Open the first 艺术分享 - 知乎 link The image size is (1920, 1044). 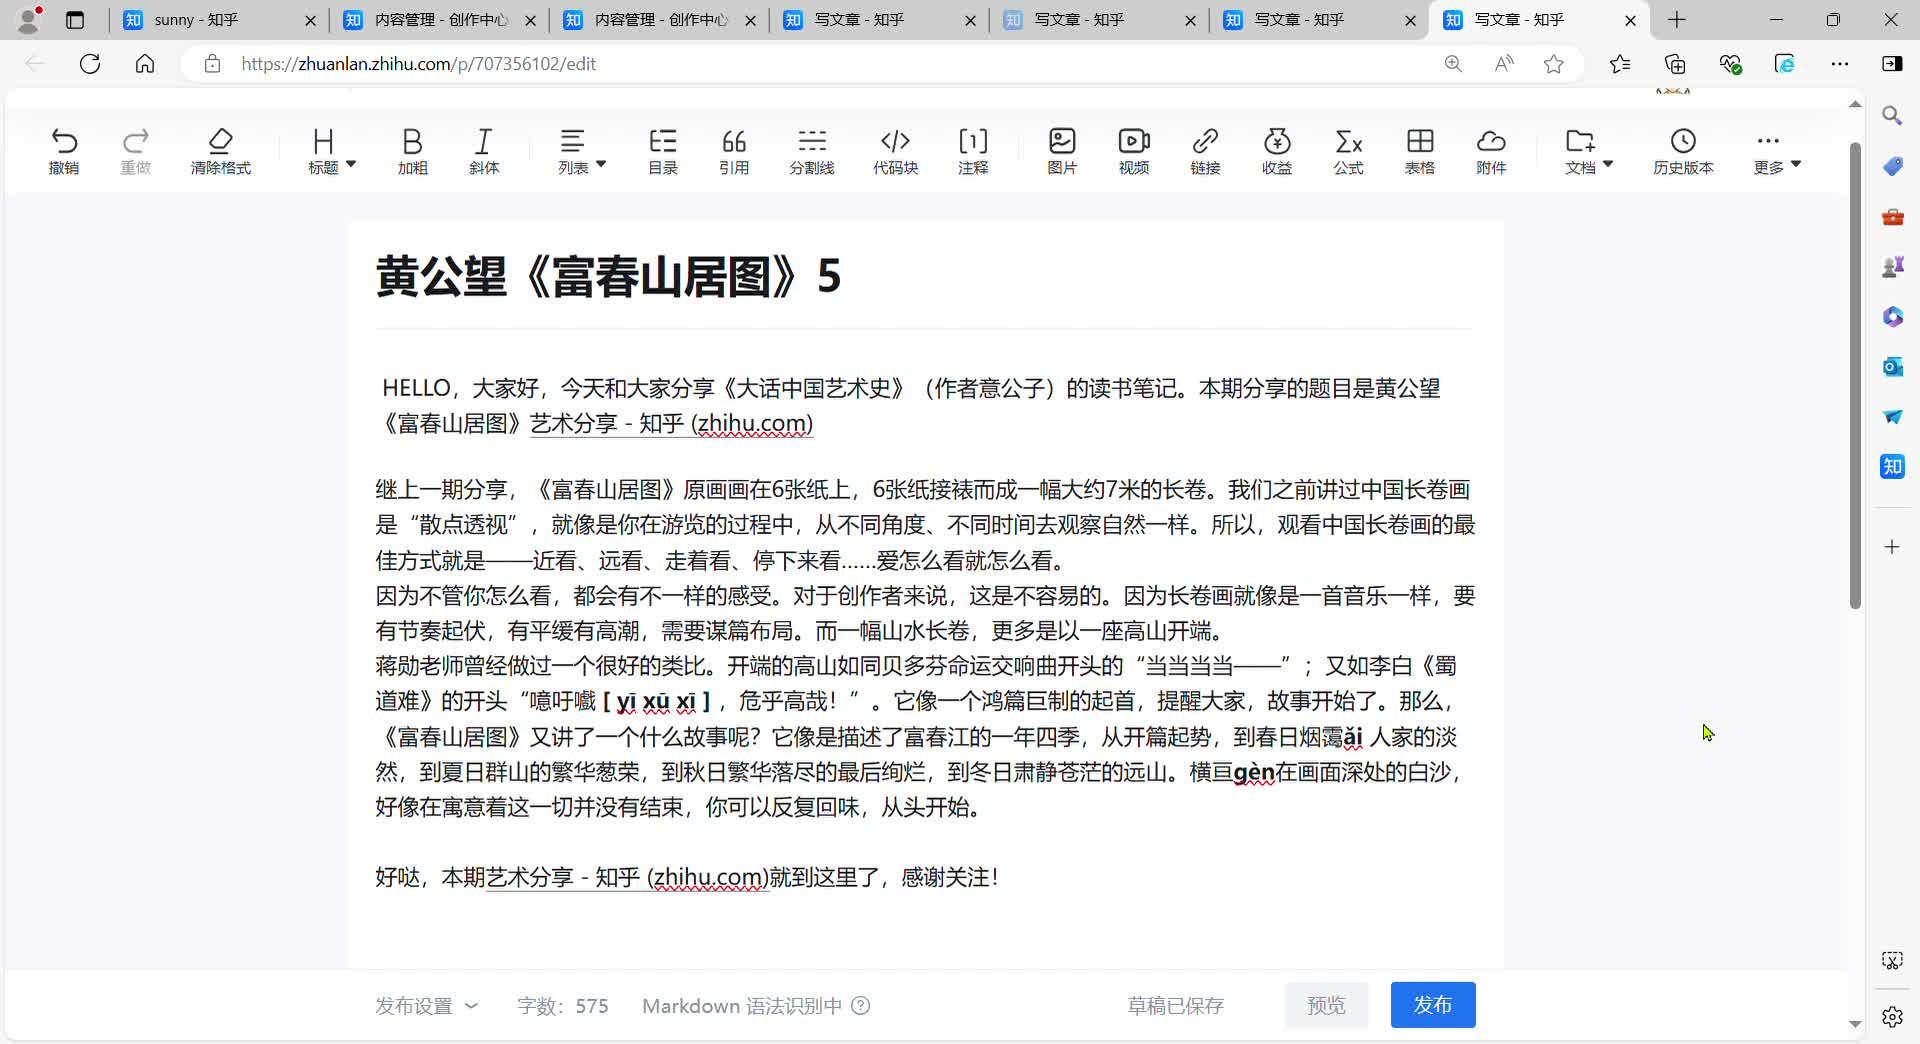click(671, 424)
